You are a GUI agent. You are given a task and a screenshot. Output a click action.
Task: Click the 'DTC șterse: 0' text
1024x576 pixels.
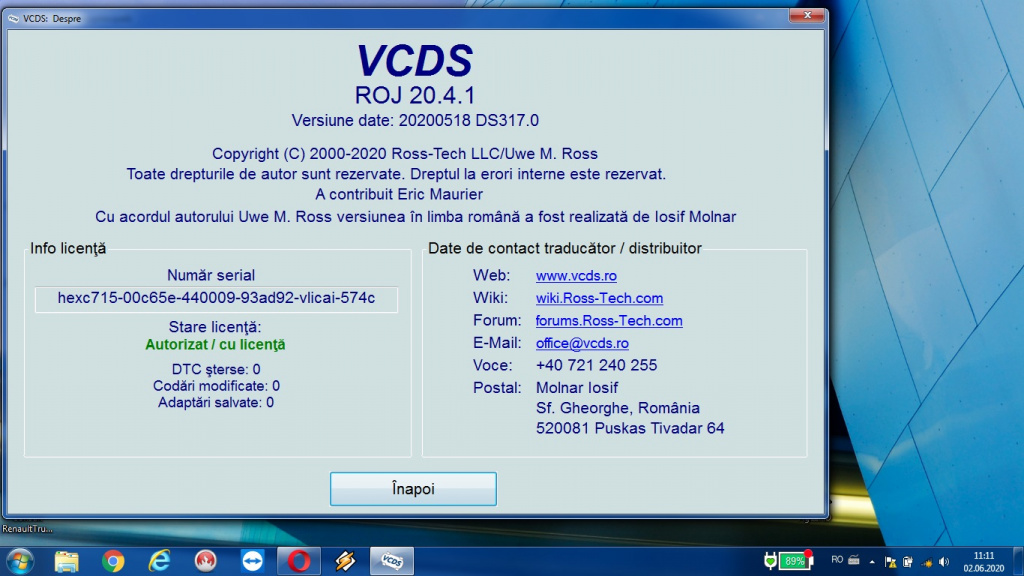click(216, 369)
